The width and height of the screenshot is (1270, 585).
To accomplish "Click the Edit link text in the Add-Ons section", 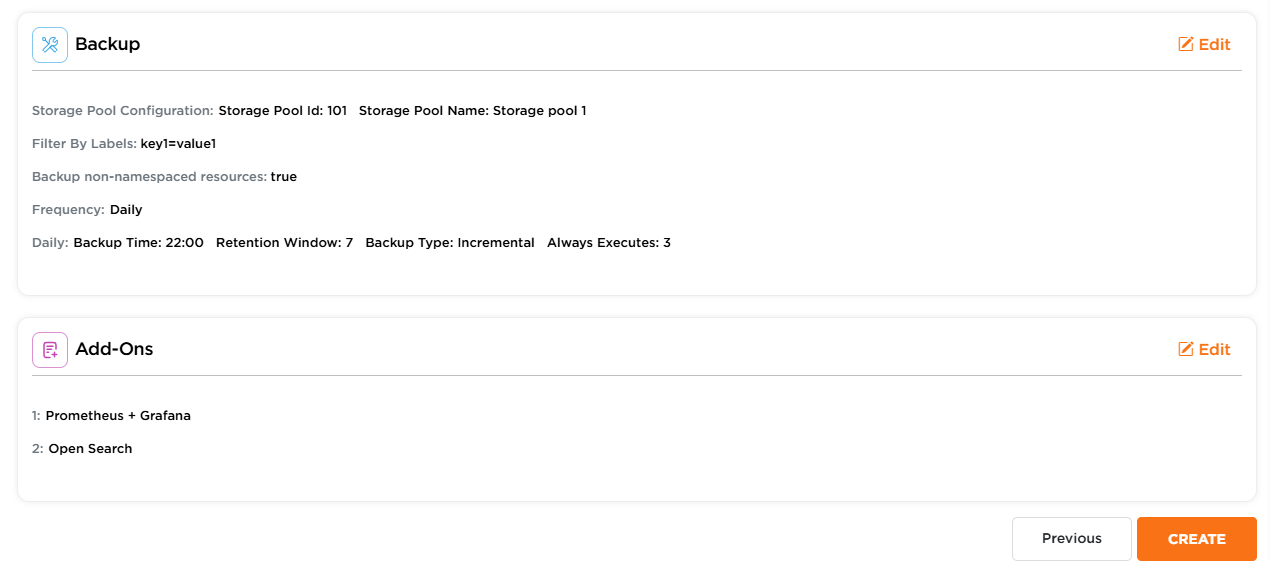I will [1215, 350].
